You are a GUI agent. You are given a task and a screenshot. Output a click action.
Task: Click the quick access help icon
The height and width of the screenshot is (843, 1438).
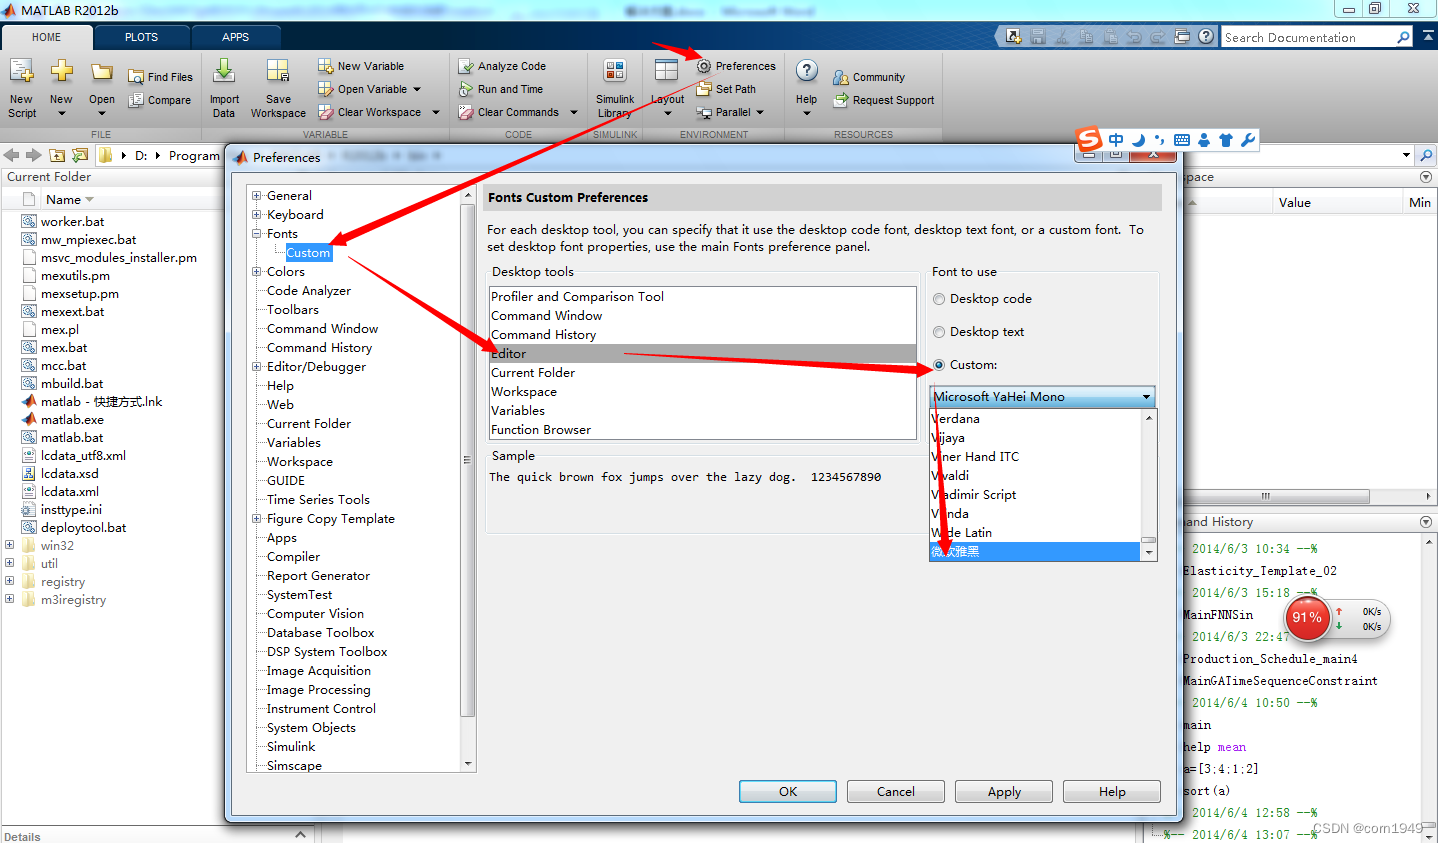[x=1206, y=37]
